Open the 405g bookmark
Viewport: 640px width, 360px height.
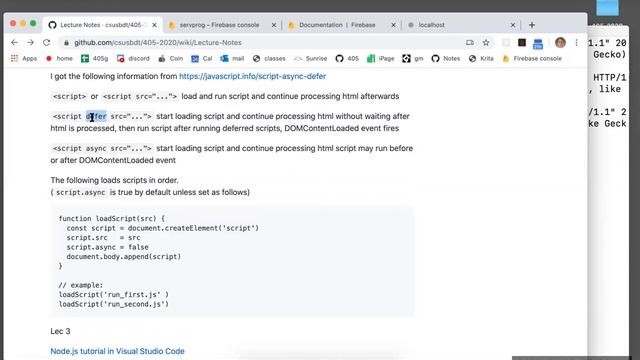tap(95, 58)
